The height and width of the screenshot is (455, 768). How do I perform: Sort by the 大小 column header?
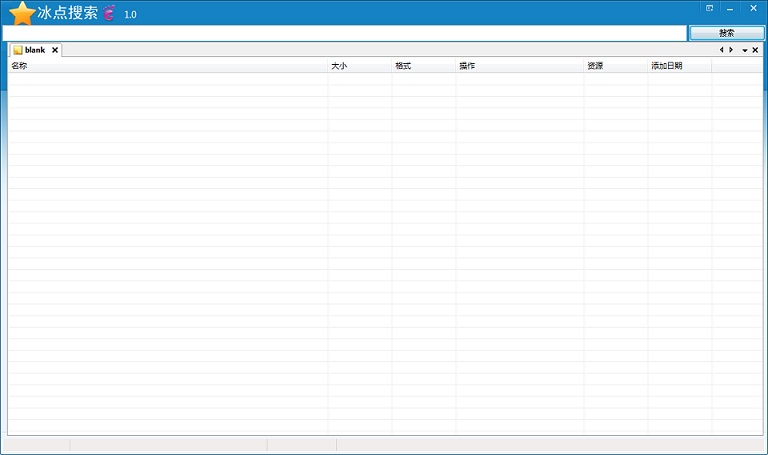click(360, 66)
